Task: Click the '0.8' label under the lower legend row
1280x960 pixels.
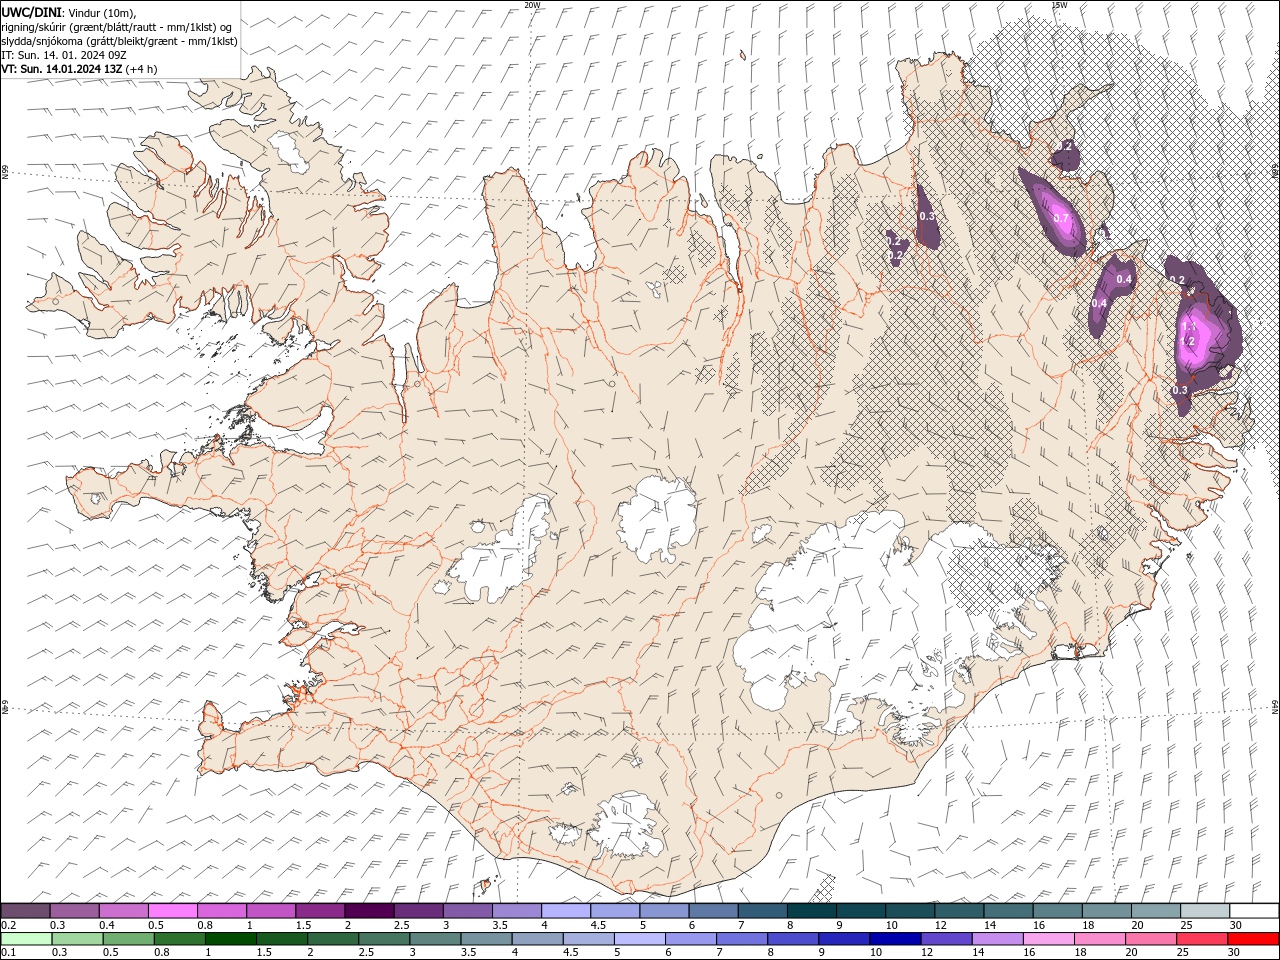Action: [162, 953]
